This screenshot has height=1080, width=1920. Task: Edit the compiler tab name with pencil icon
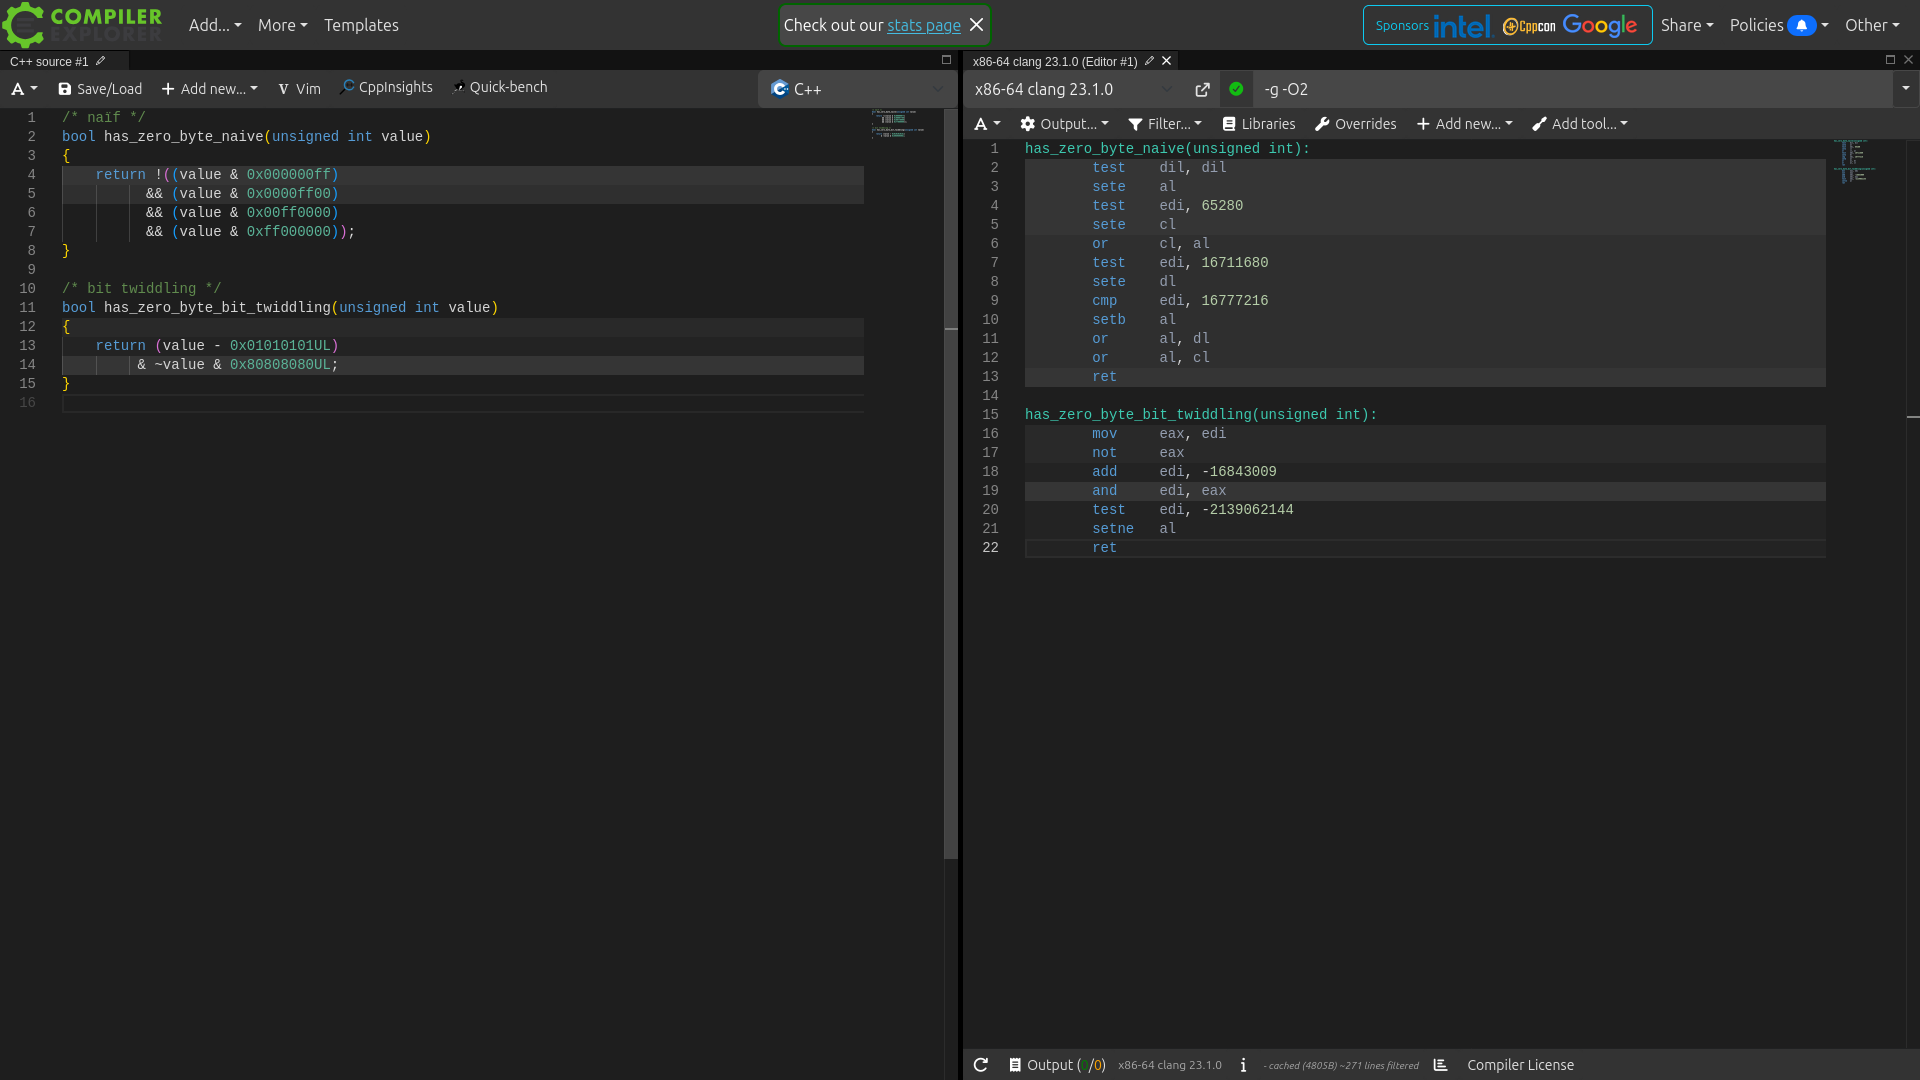1149,61
